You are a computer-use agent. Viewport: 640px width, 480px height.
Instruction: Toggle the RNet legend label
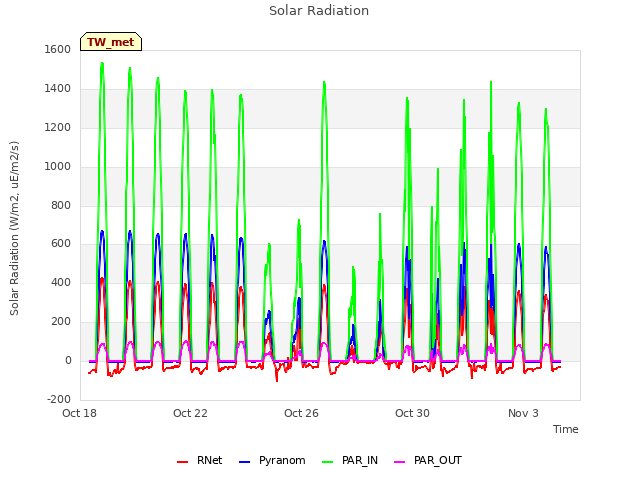pyautogui.click(x=209, y=460)
